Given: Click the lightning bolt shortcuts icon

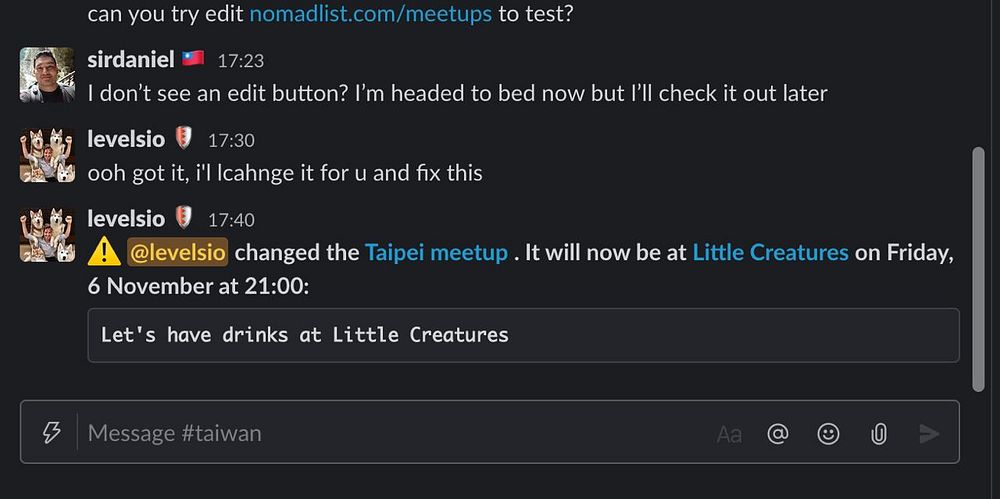Looking at the screenshot, I should (51, 433).
